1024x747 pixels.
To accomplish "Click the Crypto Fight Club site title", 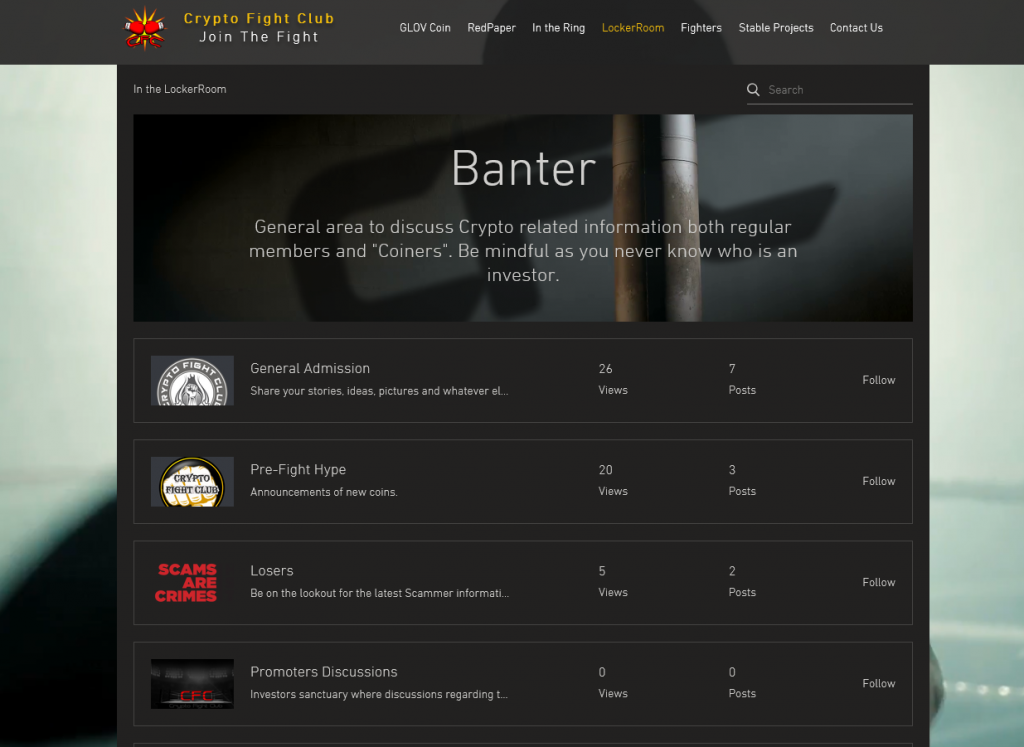I will click(259, 18).
